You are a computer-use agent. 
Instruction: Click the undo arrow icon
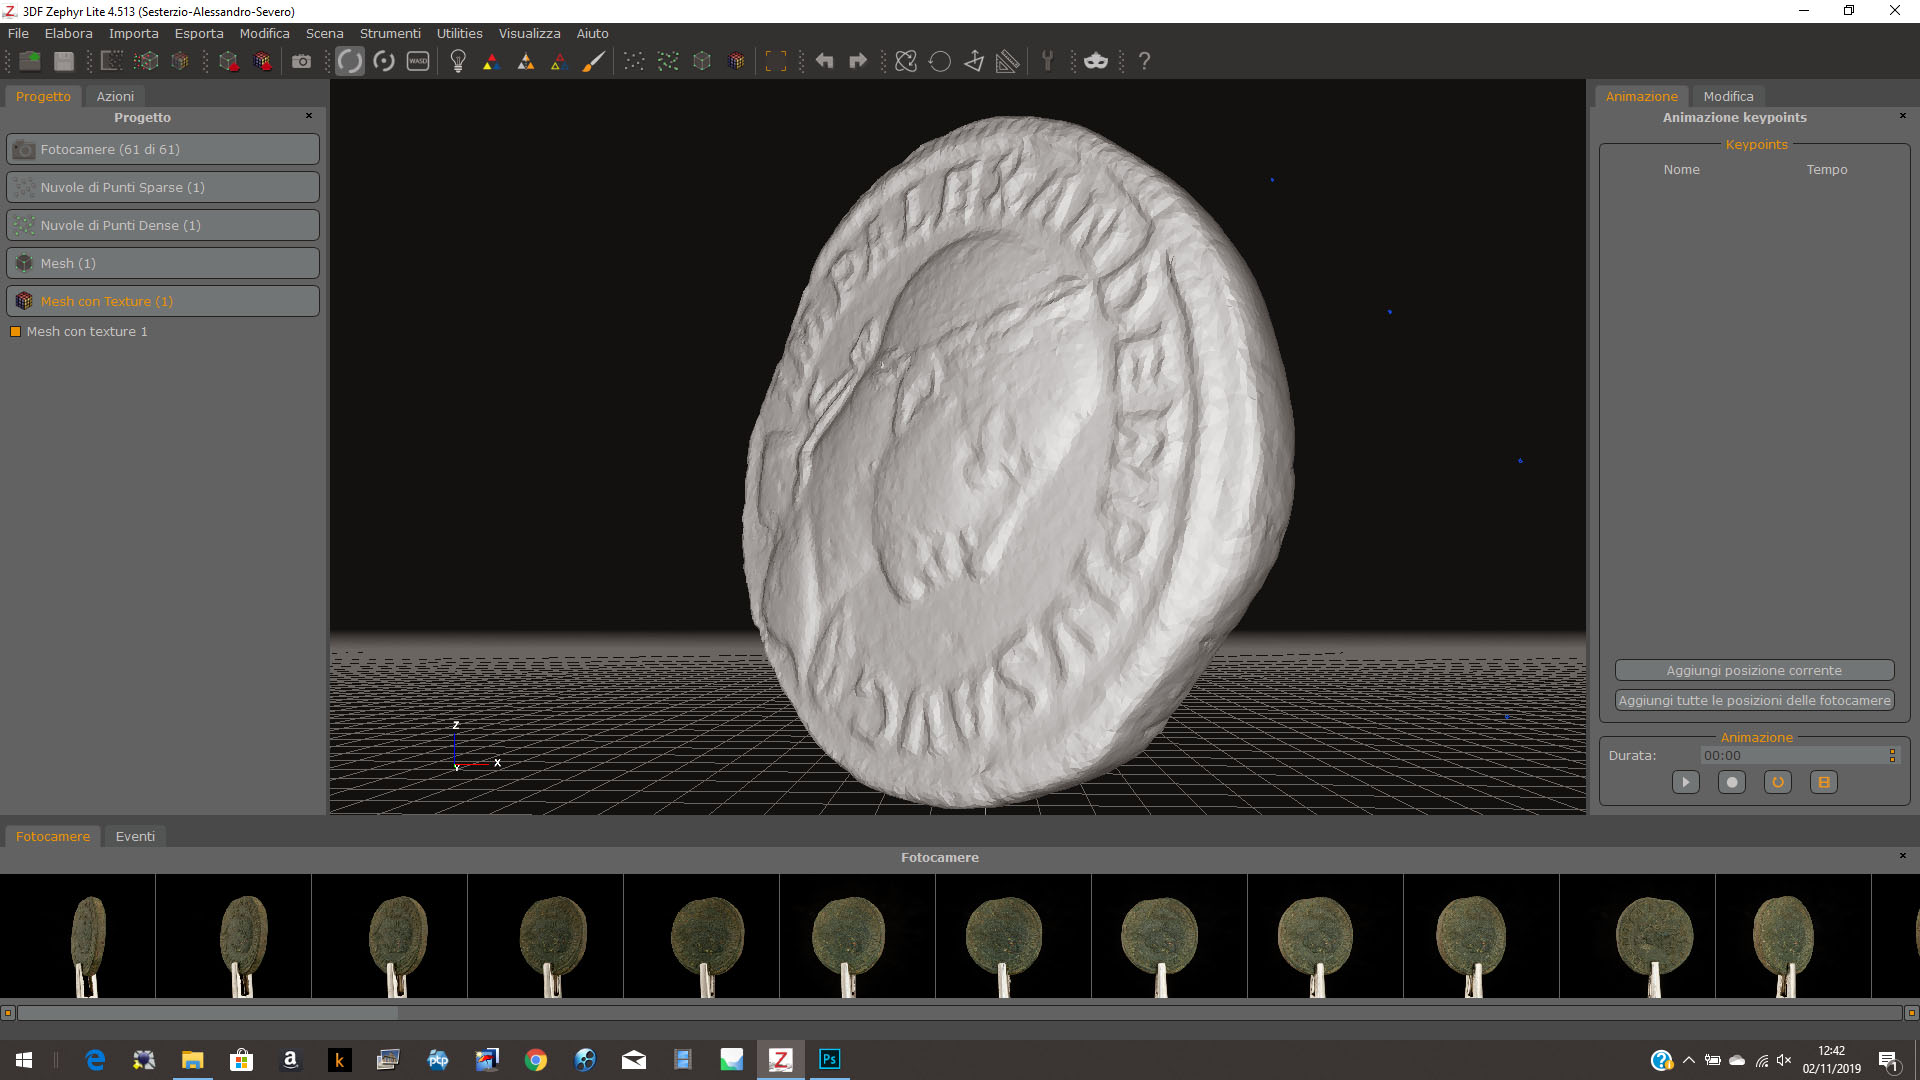pyautogui.click(x=824, y=61)
